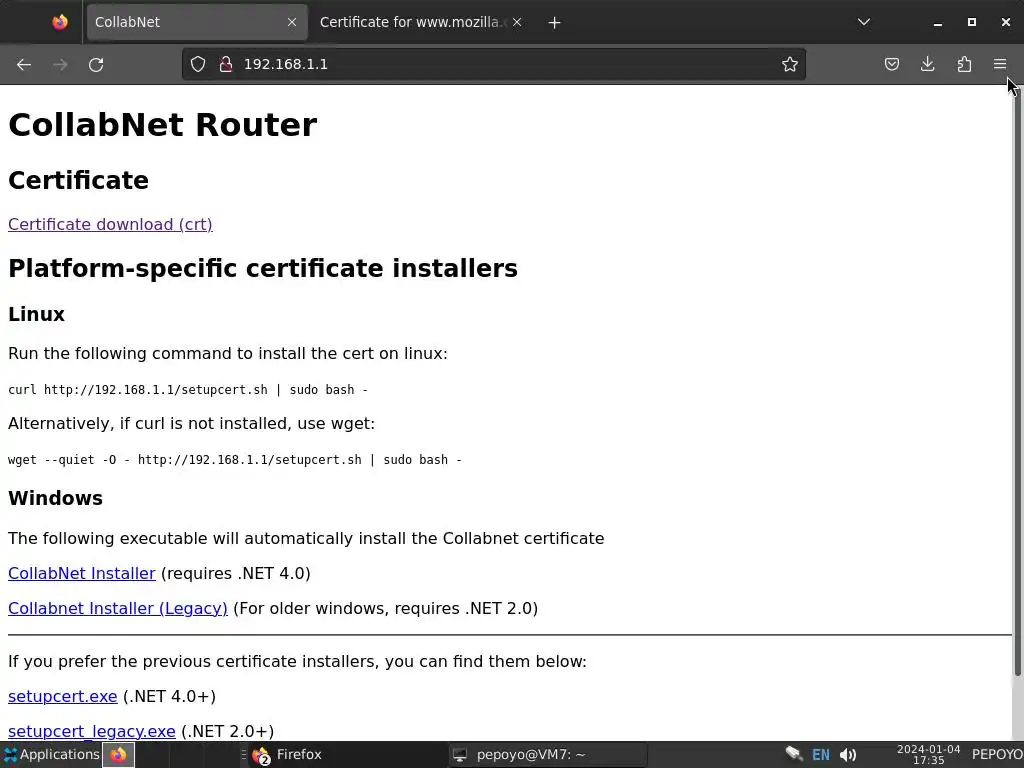The height and width of the screenshot is (768, 1024).
Task: Click the insecure connection padlock icon
Action: point(226,64)
